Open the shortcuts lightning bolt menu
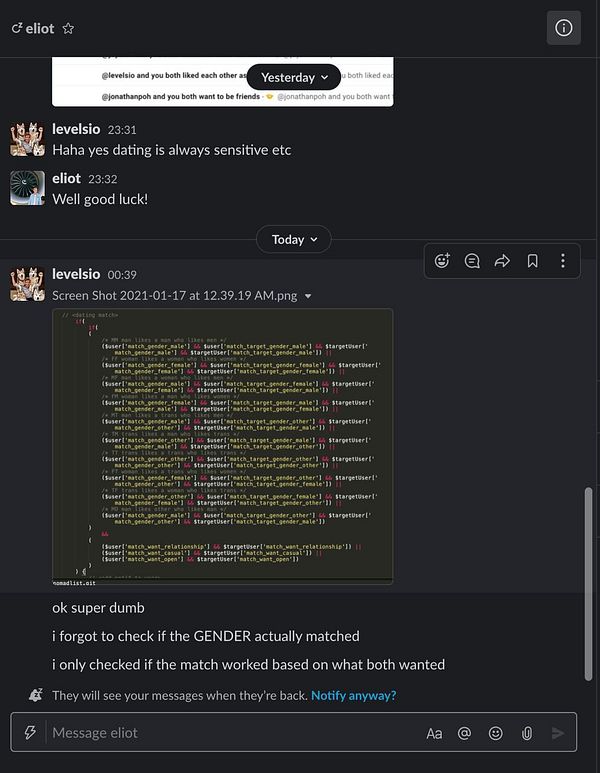The image size is (600, 773). 30,732
